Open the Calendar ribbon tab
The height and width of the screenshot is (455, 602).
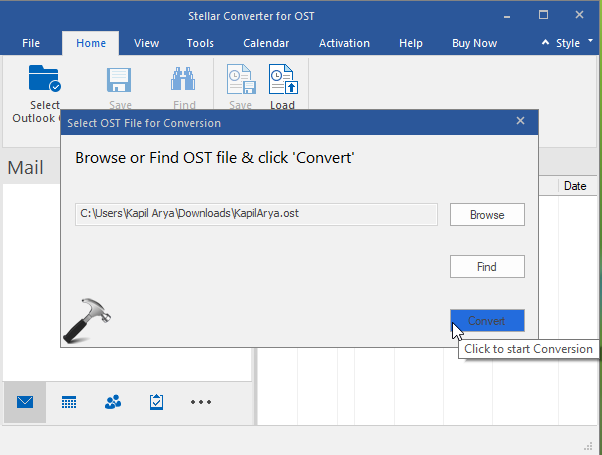coord(266,43)
